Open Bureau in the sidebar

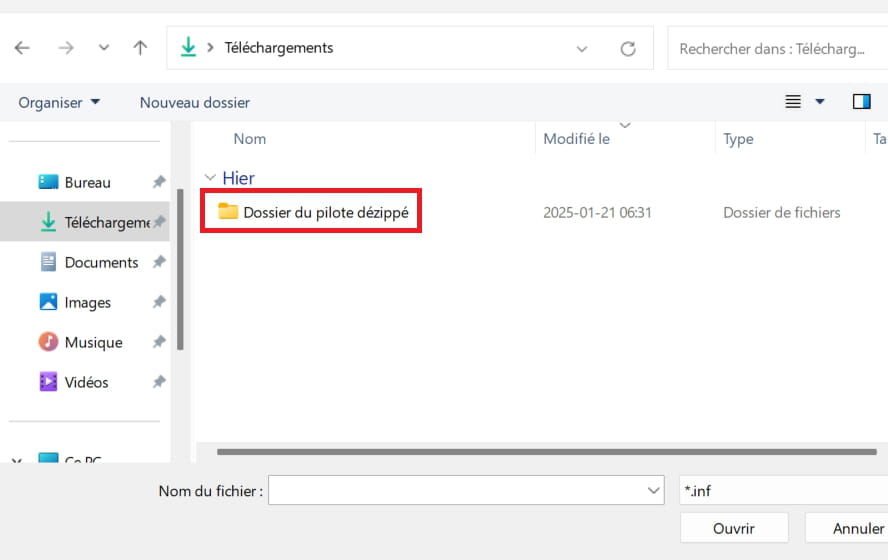(88, 182)
